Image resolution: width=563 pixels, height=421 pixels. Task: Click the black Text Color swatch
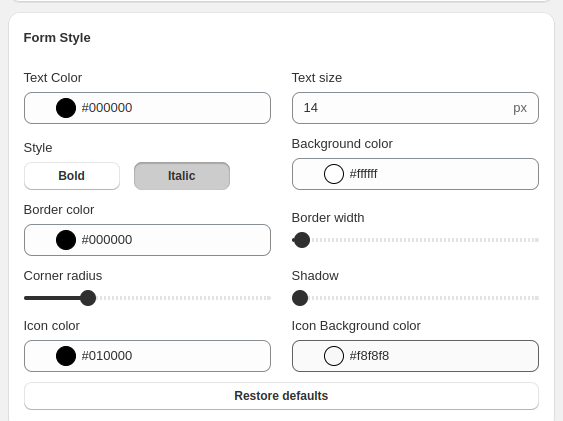pos(66,108)
